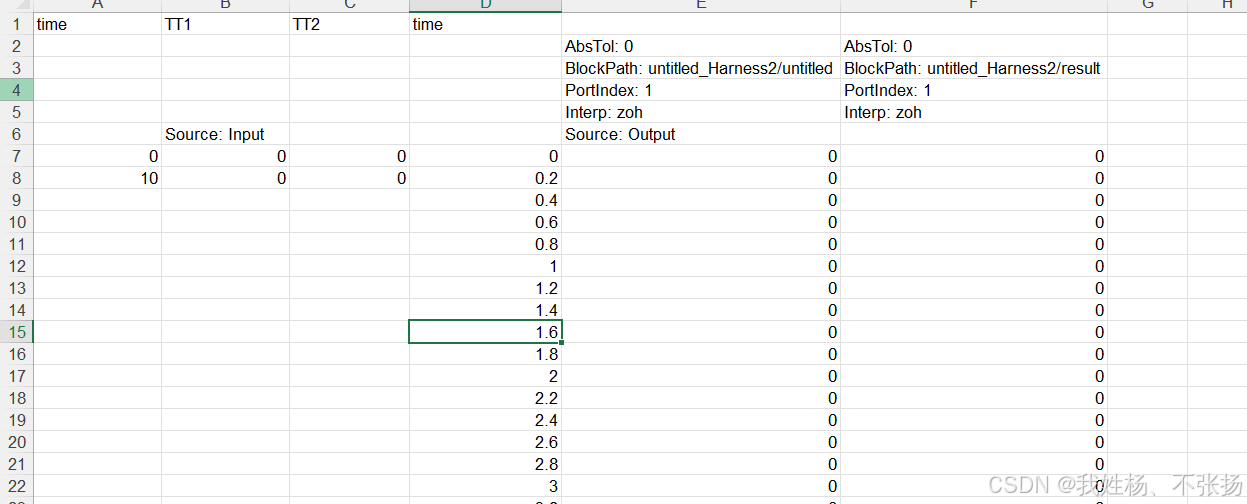The image size is (1247, 504).
Task: Select cell C1 labeled TT2
Action: tap(349, 24)
